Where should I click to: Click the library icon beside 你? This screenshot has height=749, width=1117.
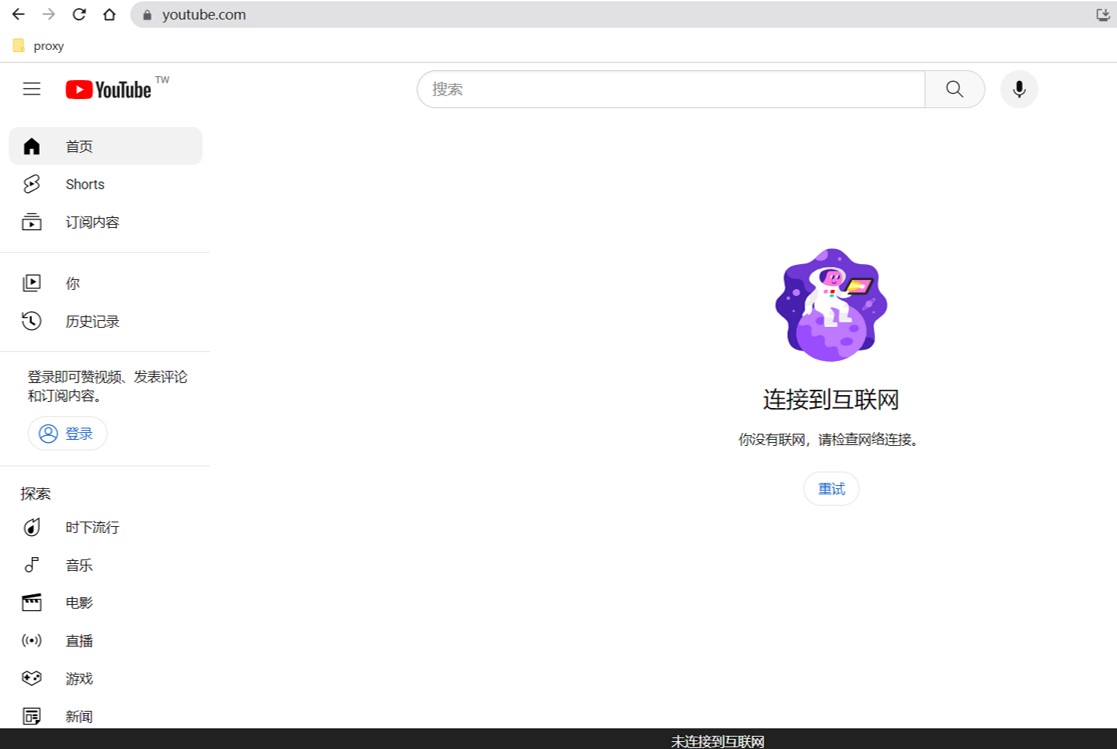point(31,283)
